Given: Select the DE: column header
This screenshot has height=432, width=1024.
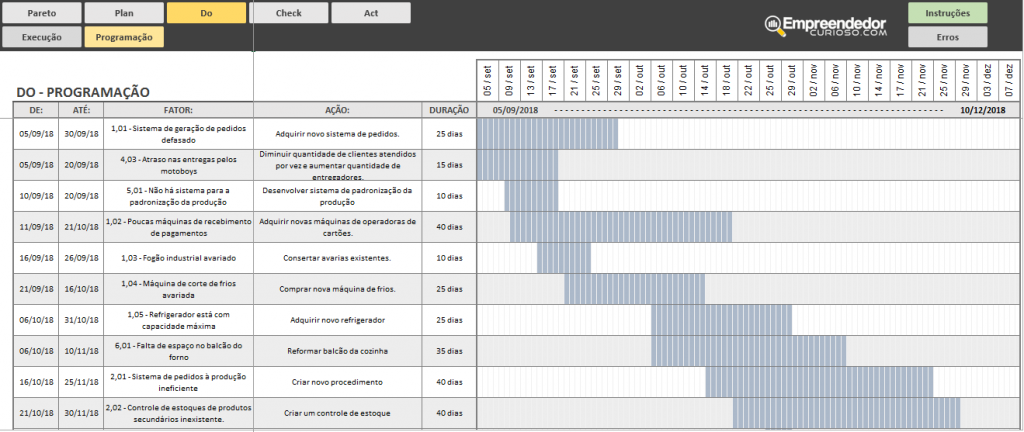Looking at the screenshot, I should (x=36, y=110).
